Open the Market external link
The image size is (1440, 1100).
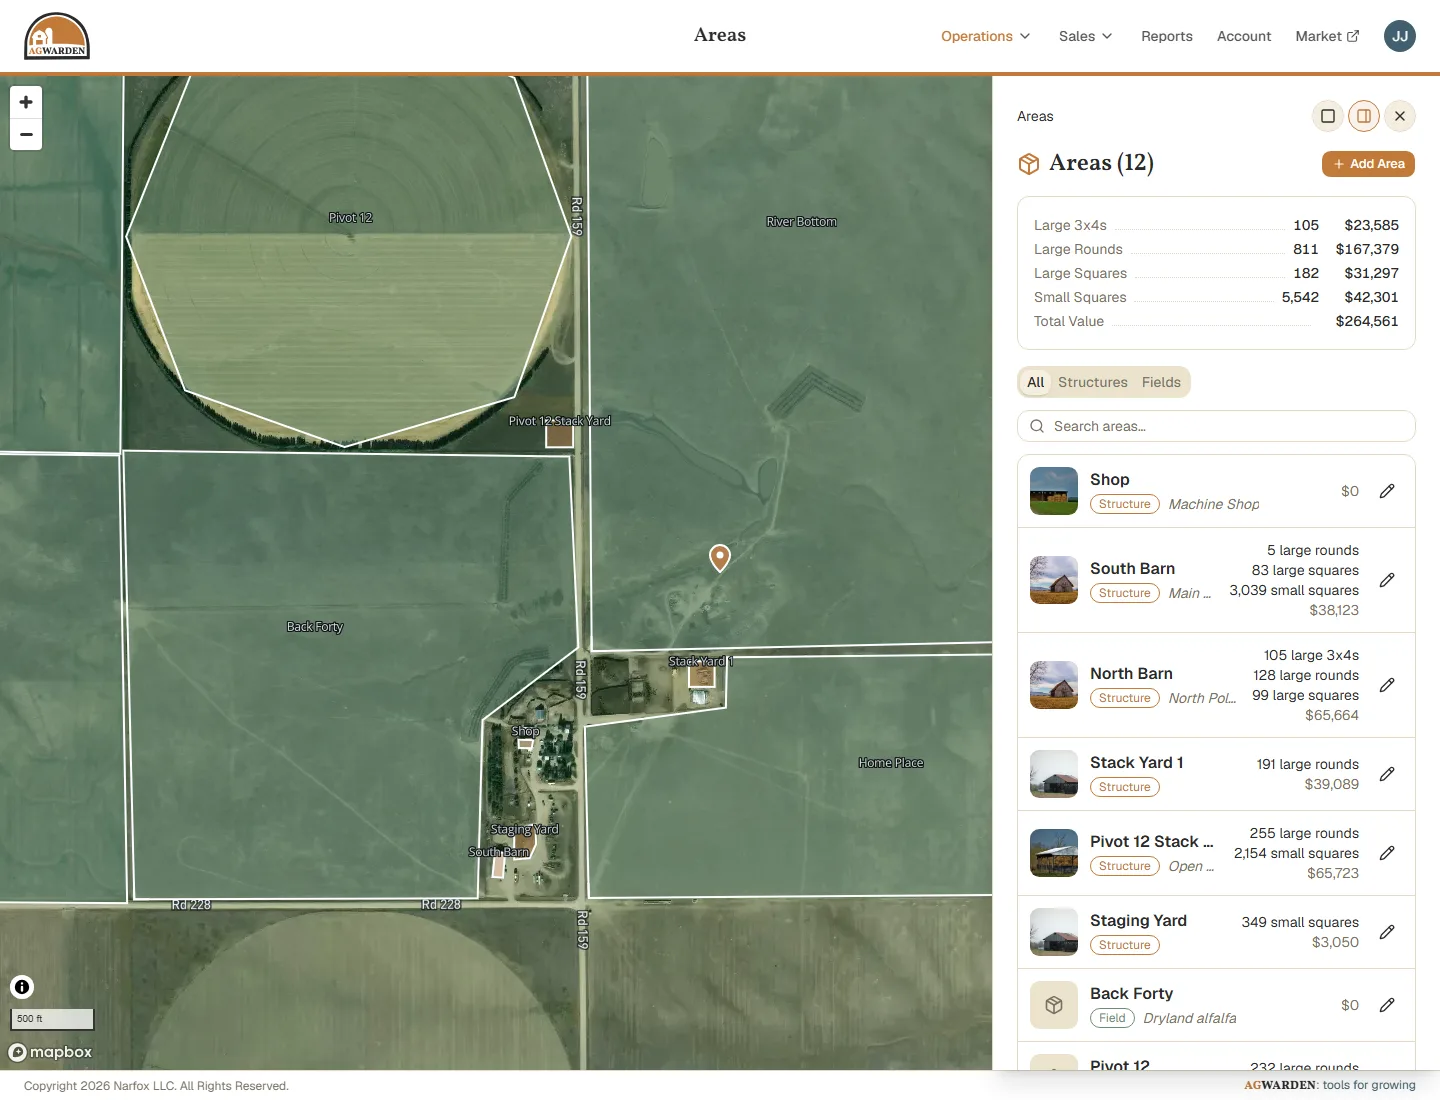click(1327, 36)
